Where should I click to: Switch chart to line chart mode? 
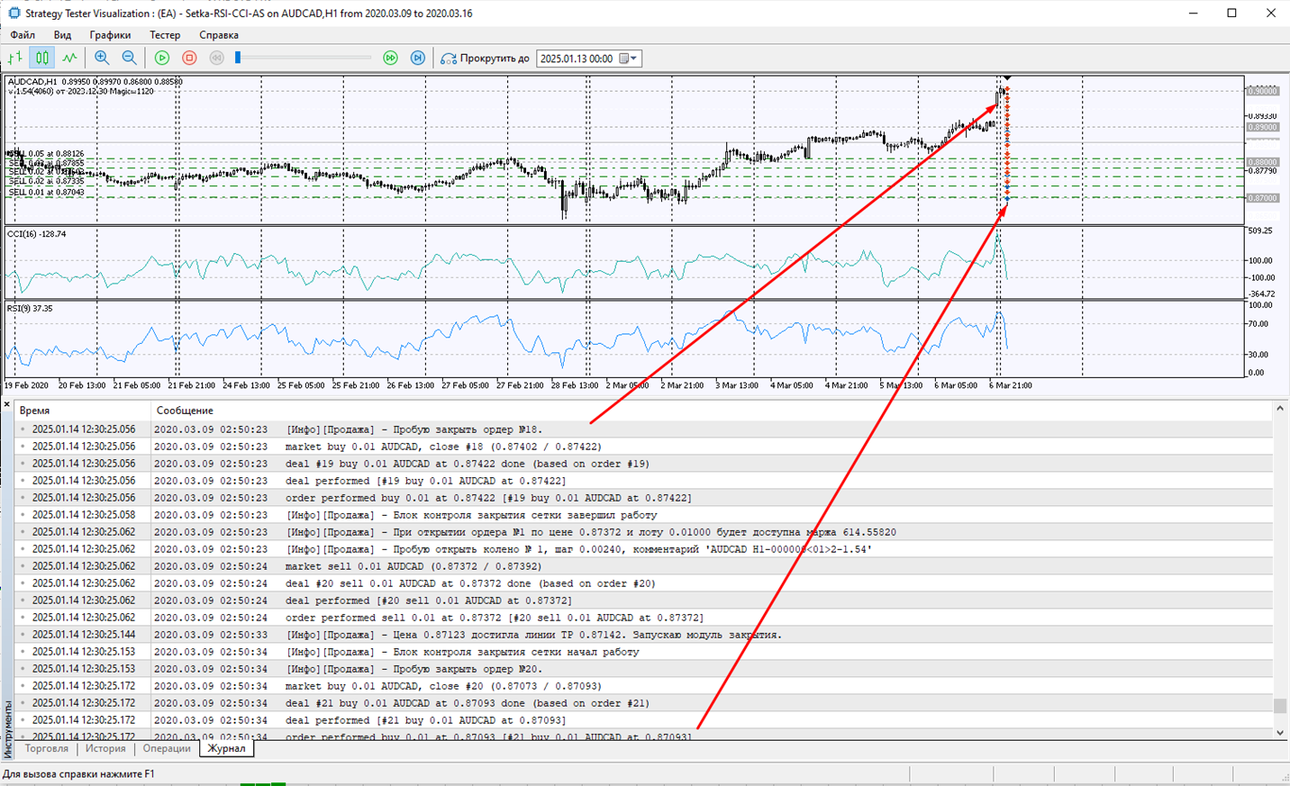[69, 58]
